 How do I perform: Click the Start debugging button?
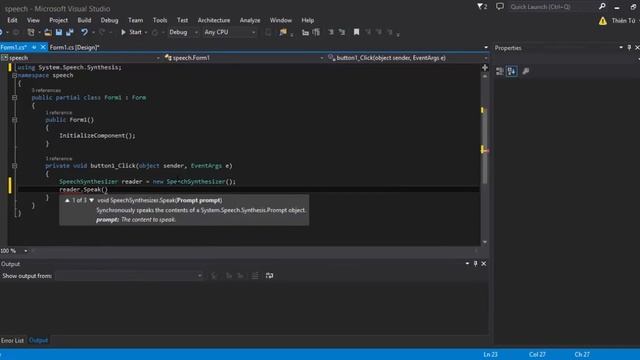point(131,32)
